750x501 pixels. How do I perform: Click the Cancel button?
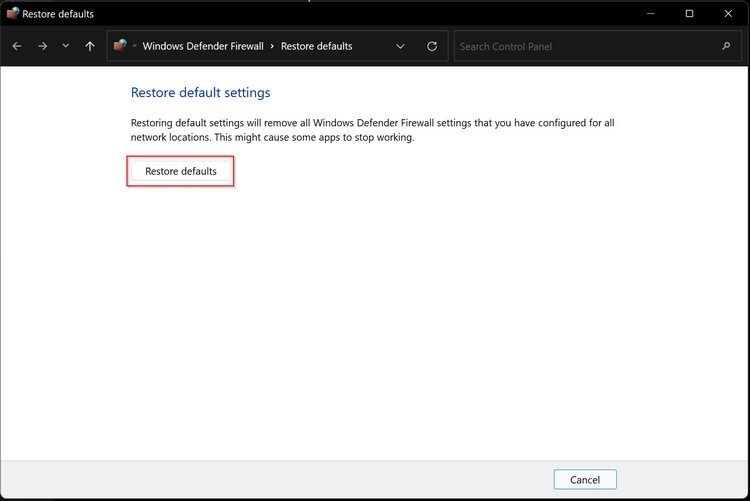(x=585, y=479)
